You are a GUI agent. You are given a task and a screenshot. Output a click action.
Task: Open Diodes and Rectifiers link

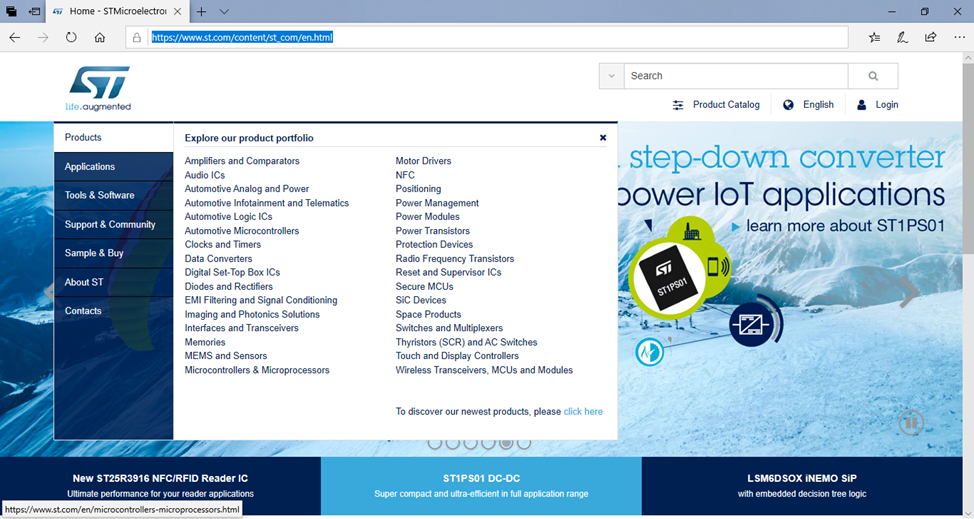pos(229,286)
